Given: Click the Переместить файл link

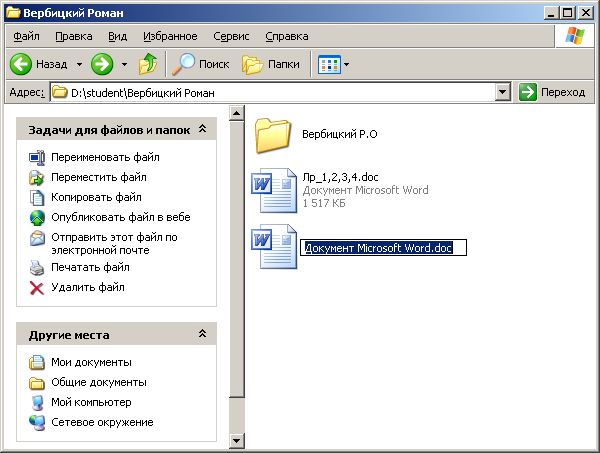Looking at the screenshot, I should point(99,177).
